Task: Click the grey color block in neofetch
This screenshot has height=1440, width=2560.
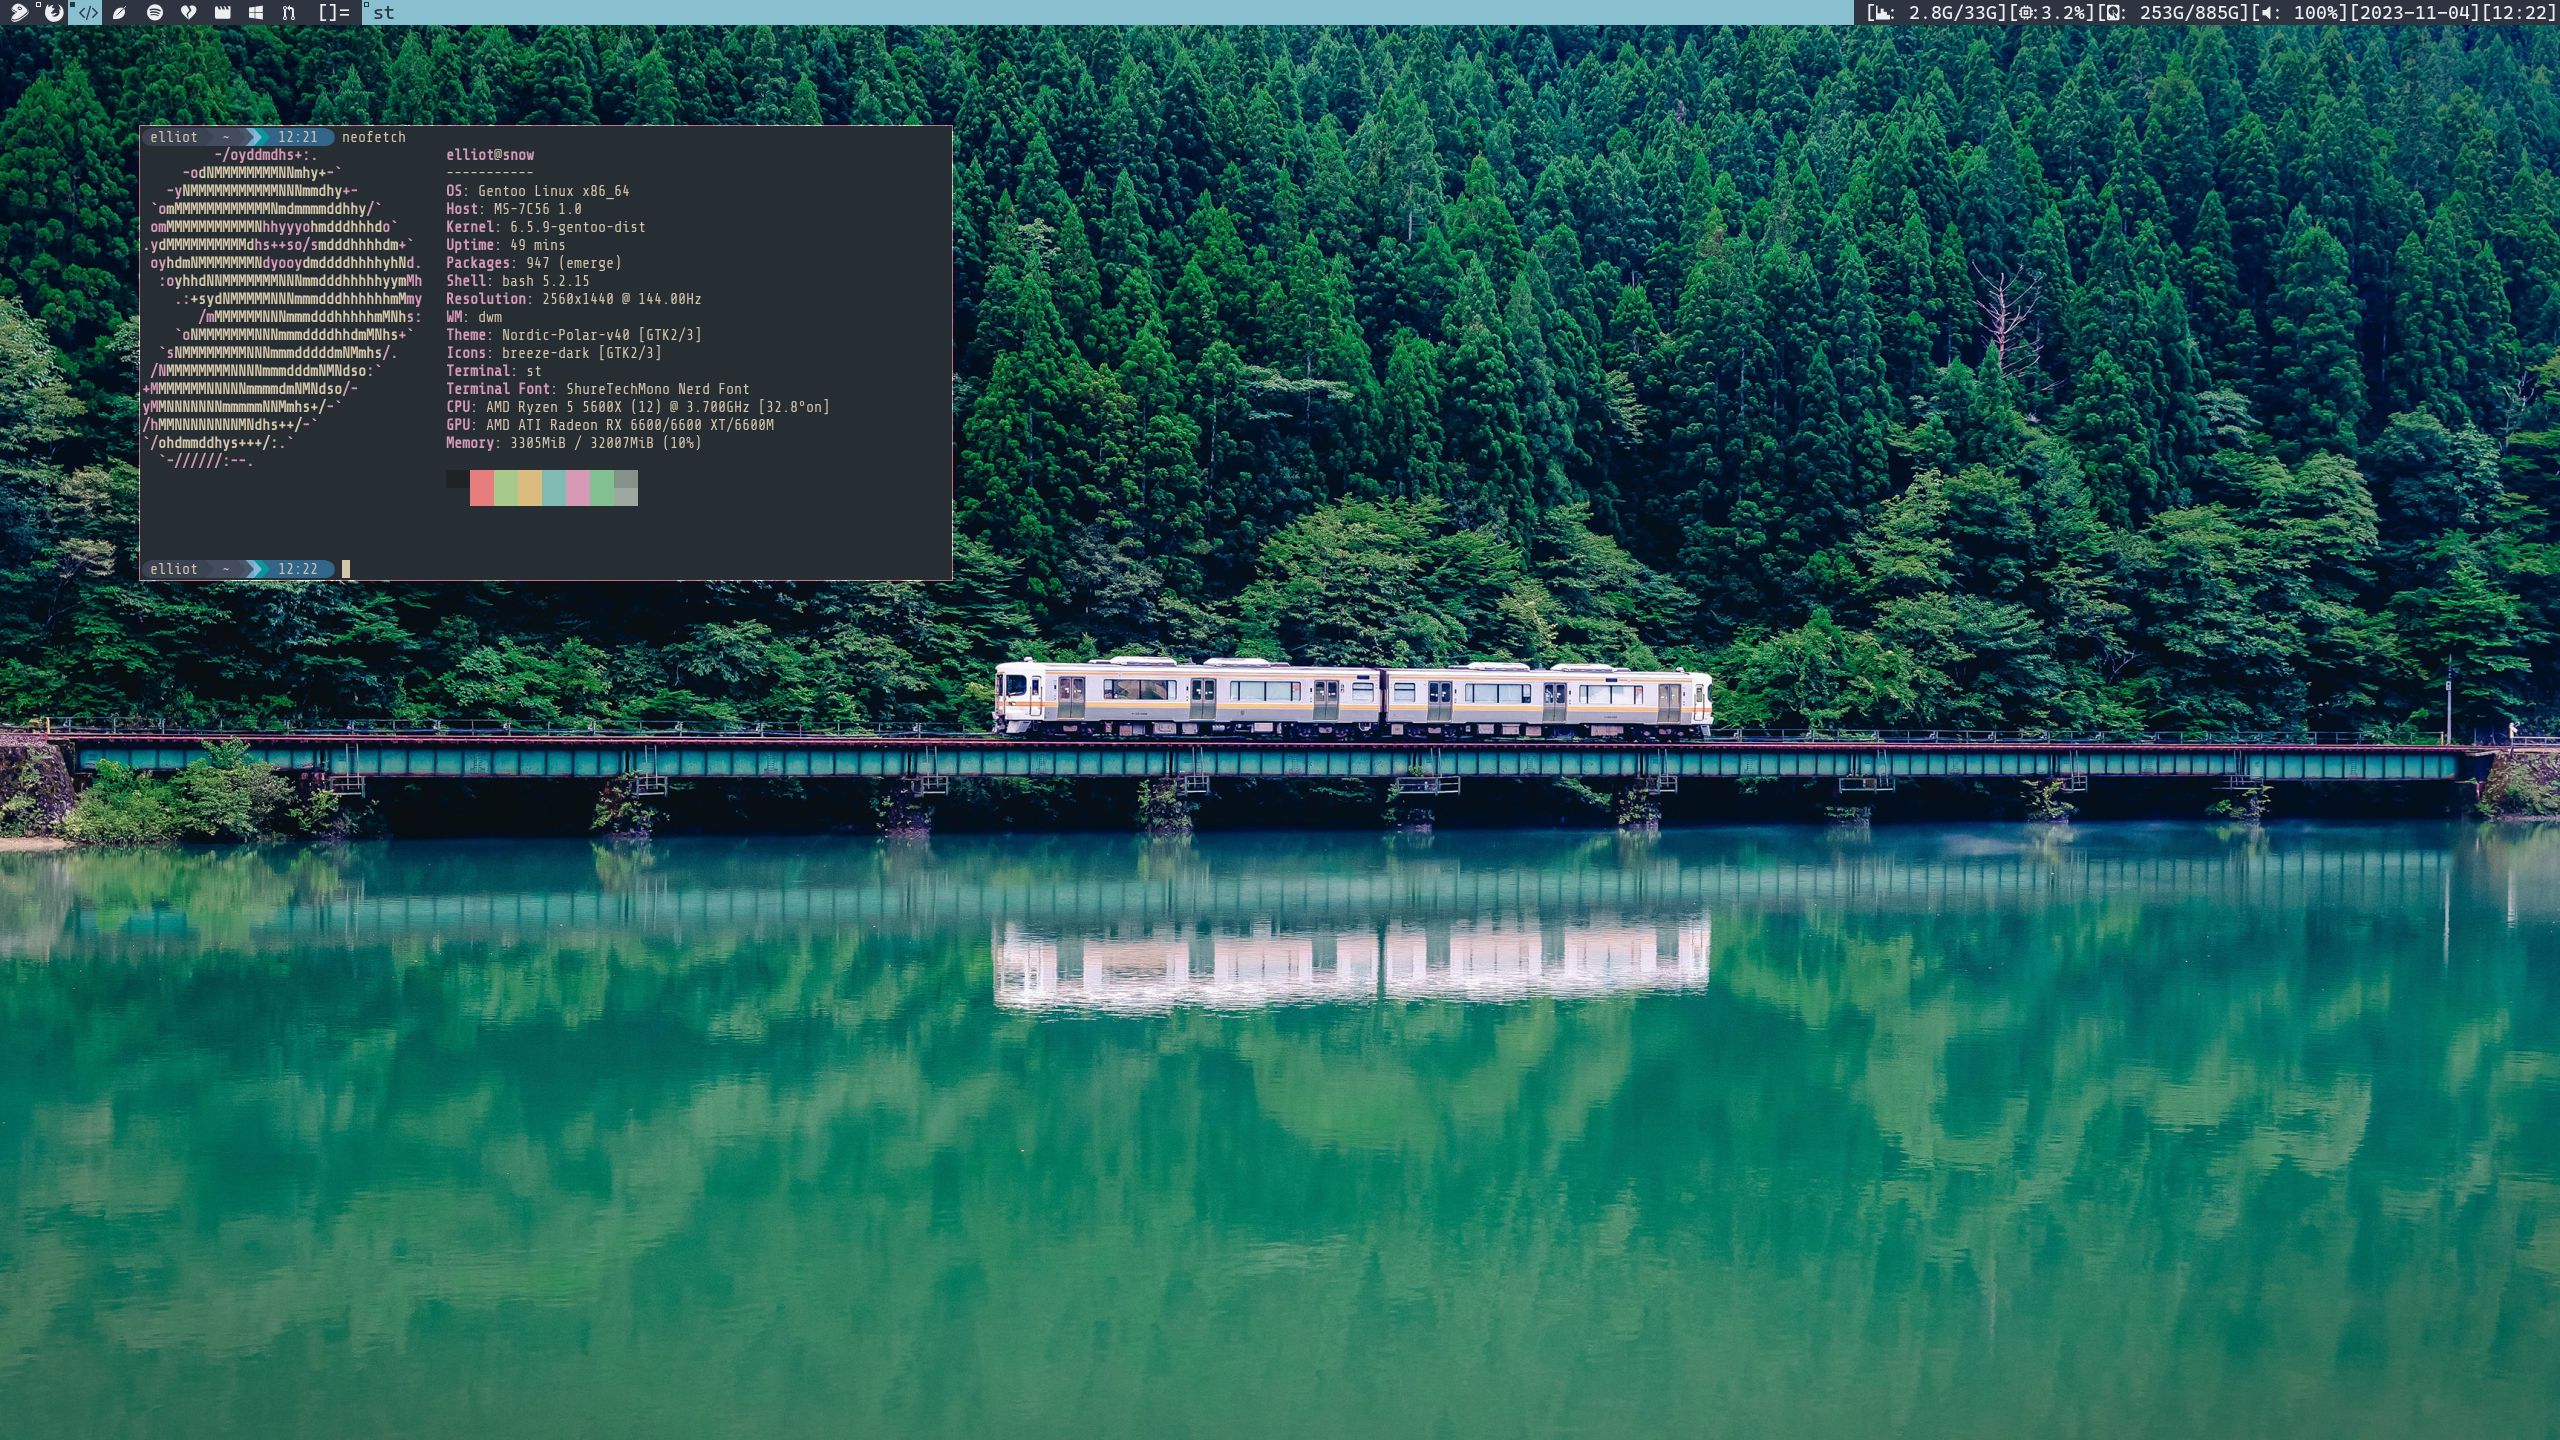Action: (626, 488)
